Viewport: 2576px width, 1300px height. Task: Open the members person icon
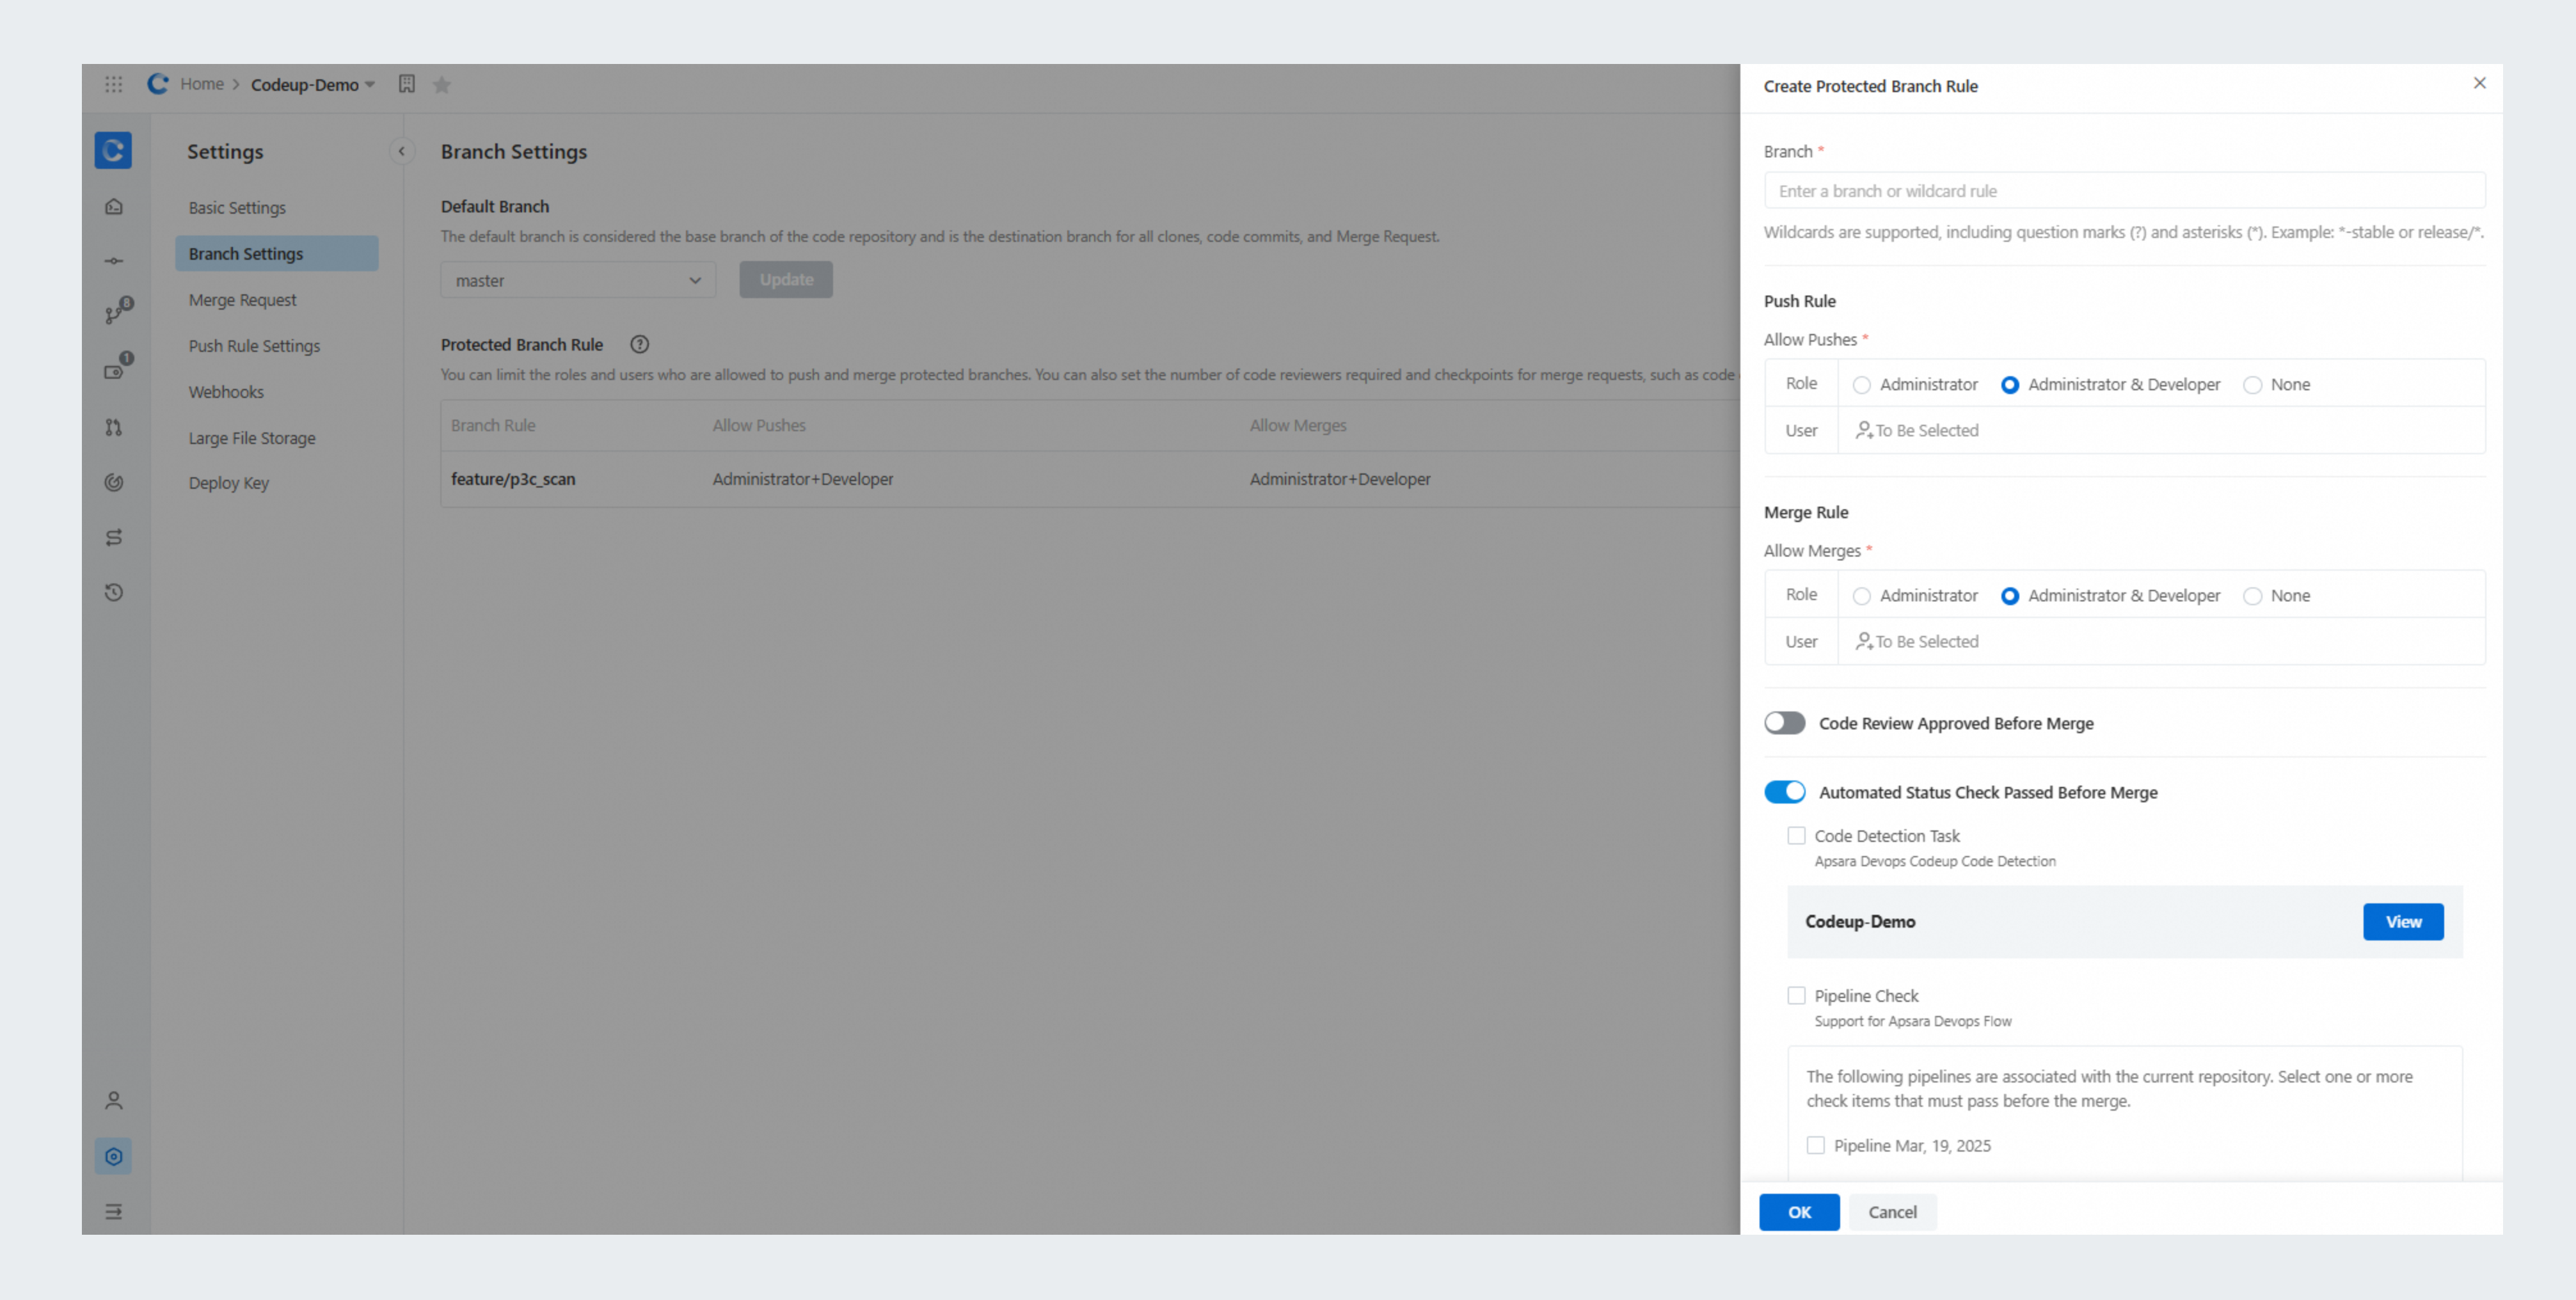114,1101
